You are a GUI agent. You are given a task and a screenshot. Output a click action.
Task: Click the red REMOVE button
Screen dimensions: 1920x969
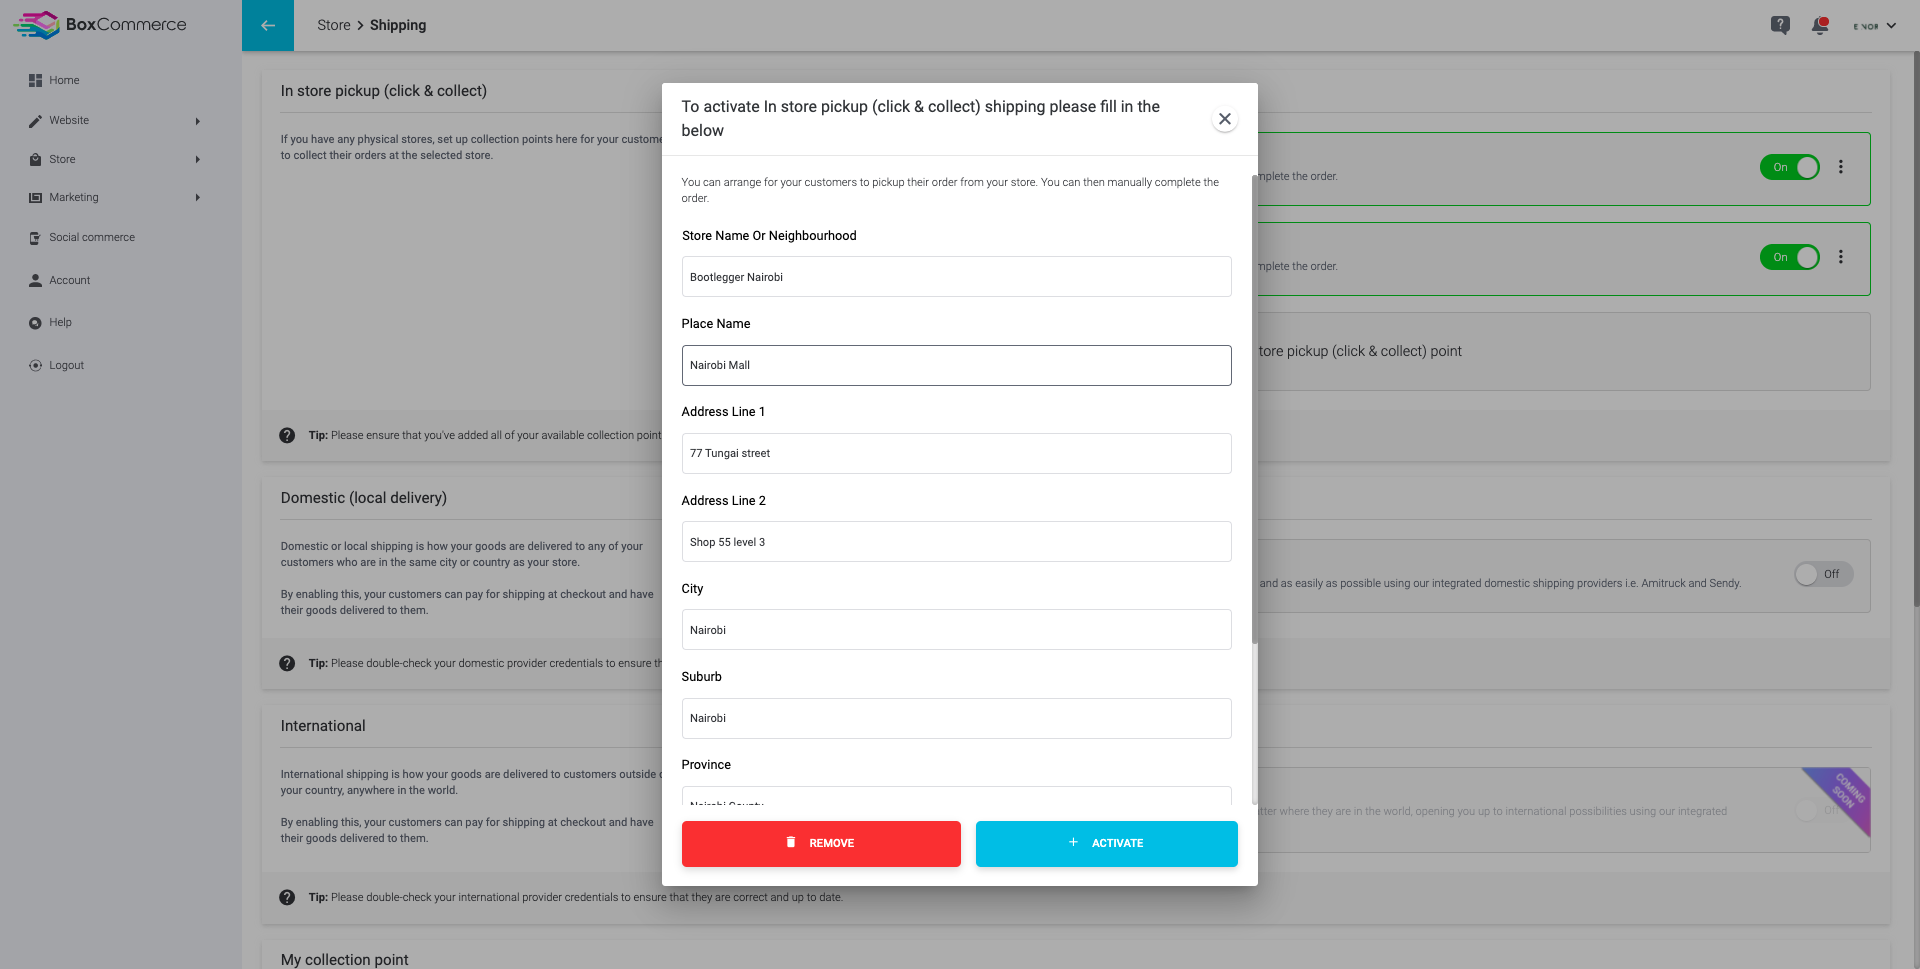(x=821, y=843)
